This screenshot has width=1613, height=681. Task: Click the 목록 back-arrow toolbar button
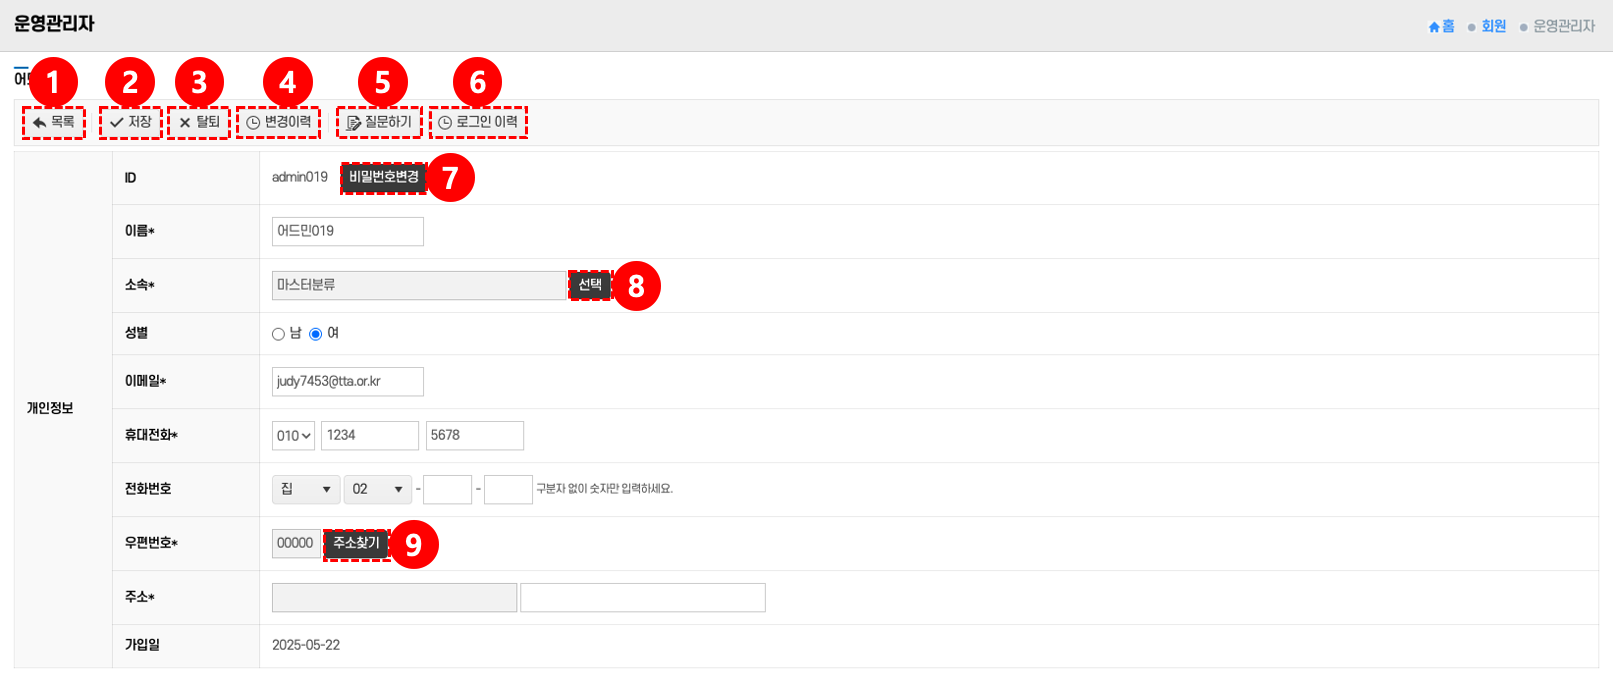(54, 122)
